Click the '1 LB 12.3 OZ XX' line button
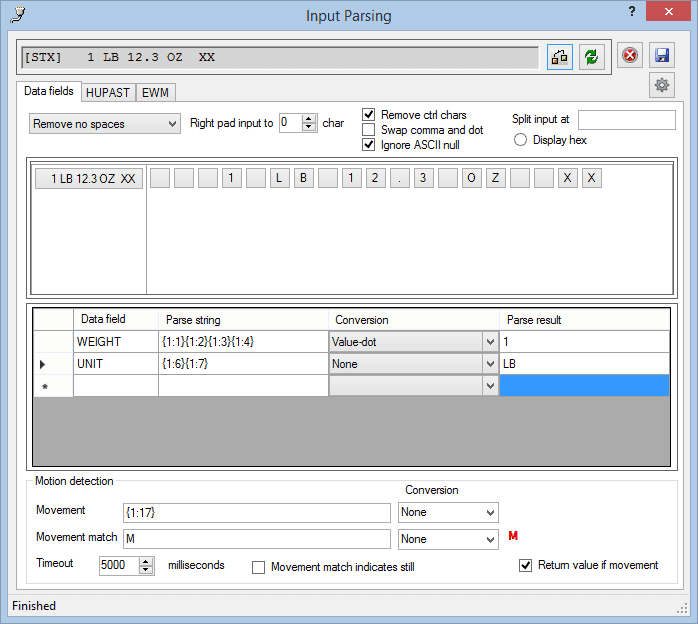This screenshot has width=698, height=624. click(89, 178)
